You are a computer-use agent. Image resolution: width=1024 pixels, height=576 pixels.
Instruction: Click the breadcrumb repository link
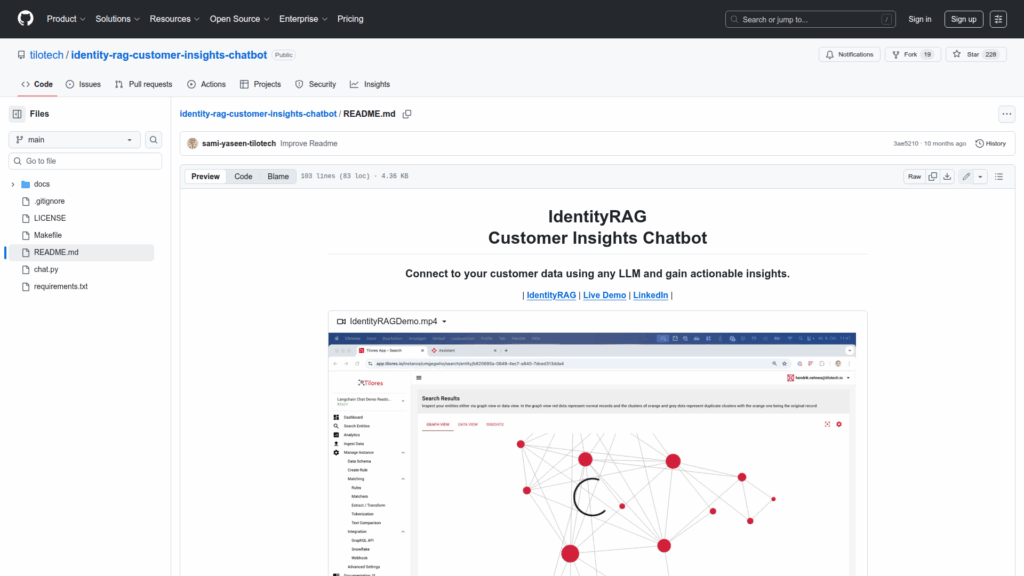258,114
